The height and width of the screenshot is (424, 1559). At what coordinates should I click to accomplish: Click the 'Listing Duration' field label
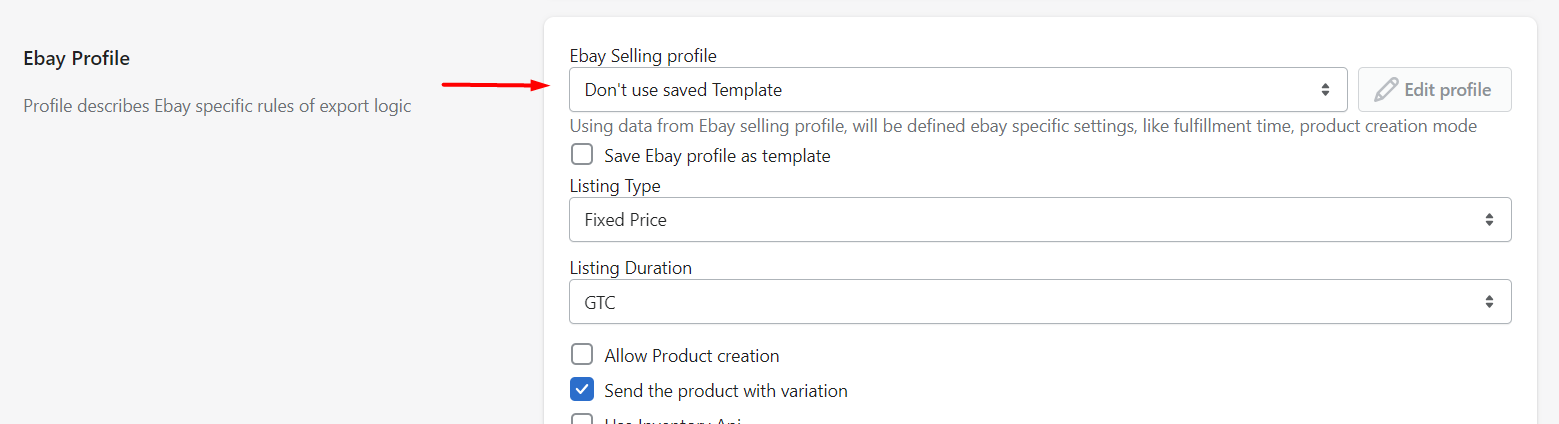tap(631, 268)
